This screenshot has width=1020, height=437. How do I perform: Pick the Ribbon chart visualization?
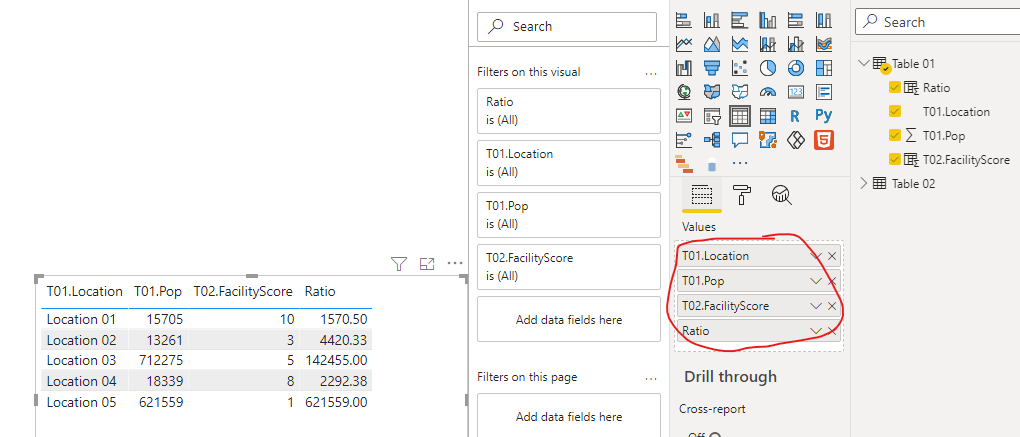pos(824,44)
